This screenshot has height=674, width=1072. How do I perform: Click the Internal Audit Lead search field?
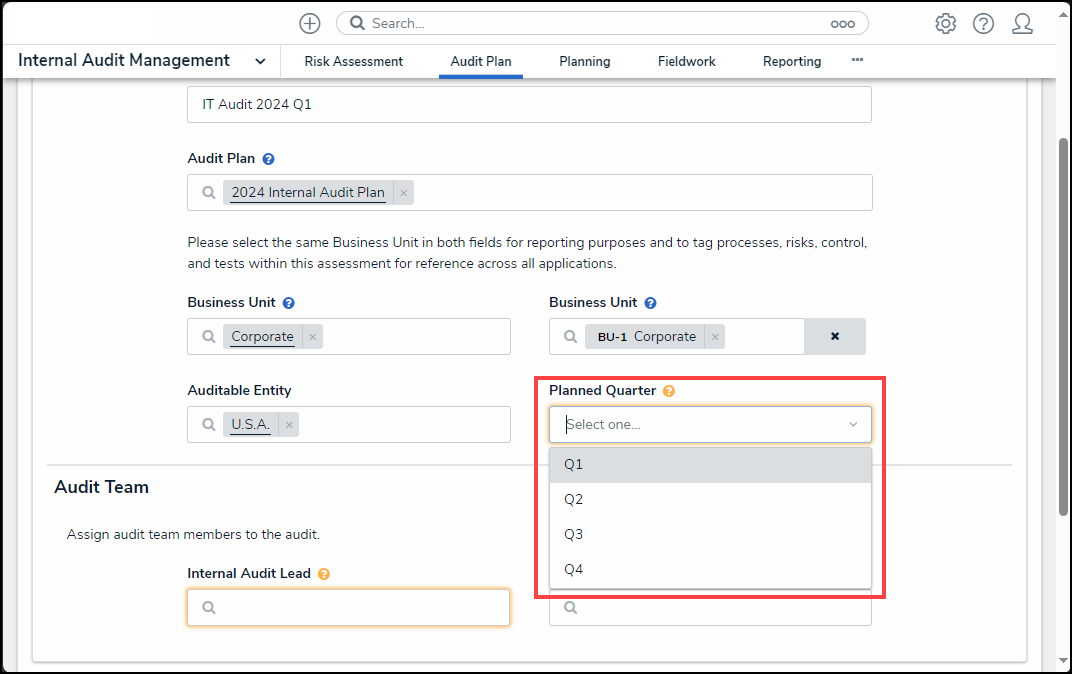coord(348,607)
